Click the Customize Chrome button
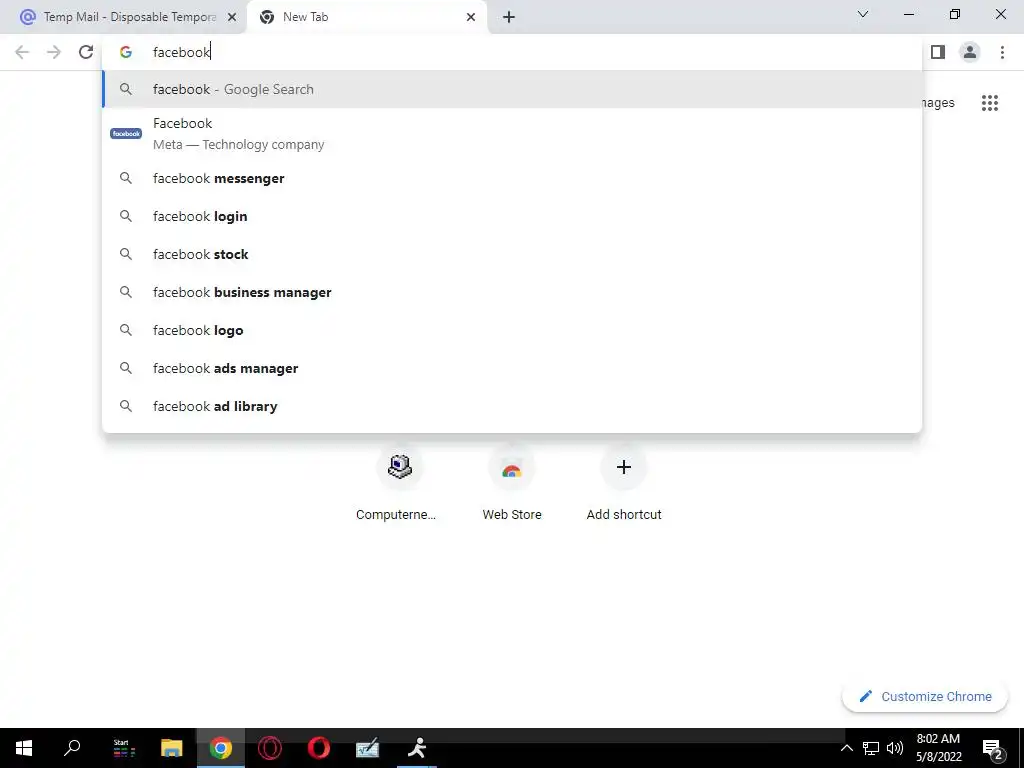The width and height of the screenshot is (1024, 768). 925,696
